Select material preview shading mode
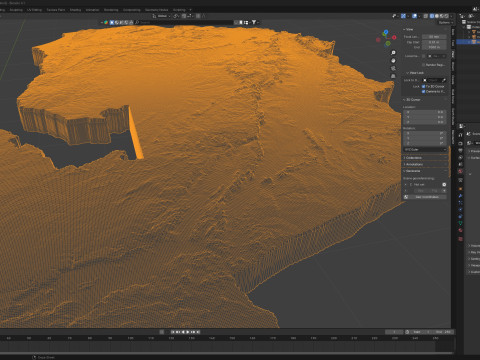This screenshot has width=480, height=360. tap(442, 16)
